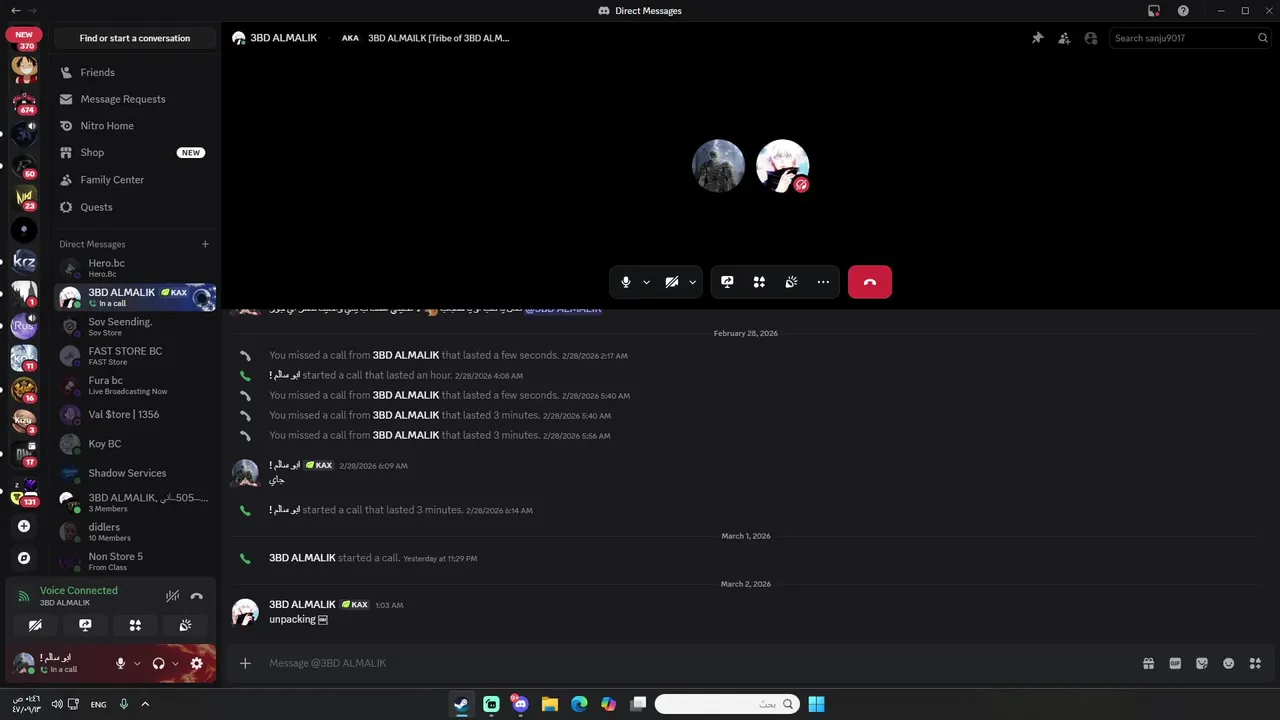Image resolution: width=1280 pixels, height=720 pixels.
Task: Hang up with the red disconnect button
Action: point(870,282)
